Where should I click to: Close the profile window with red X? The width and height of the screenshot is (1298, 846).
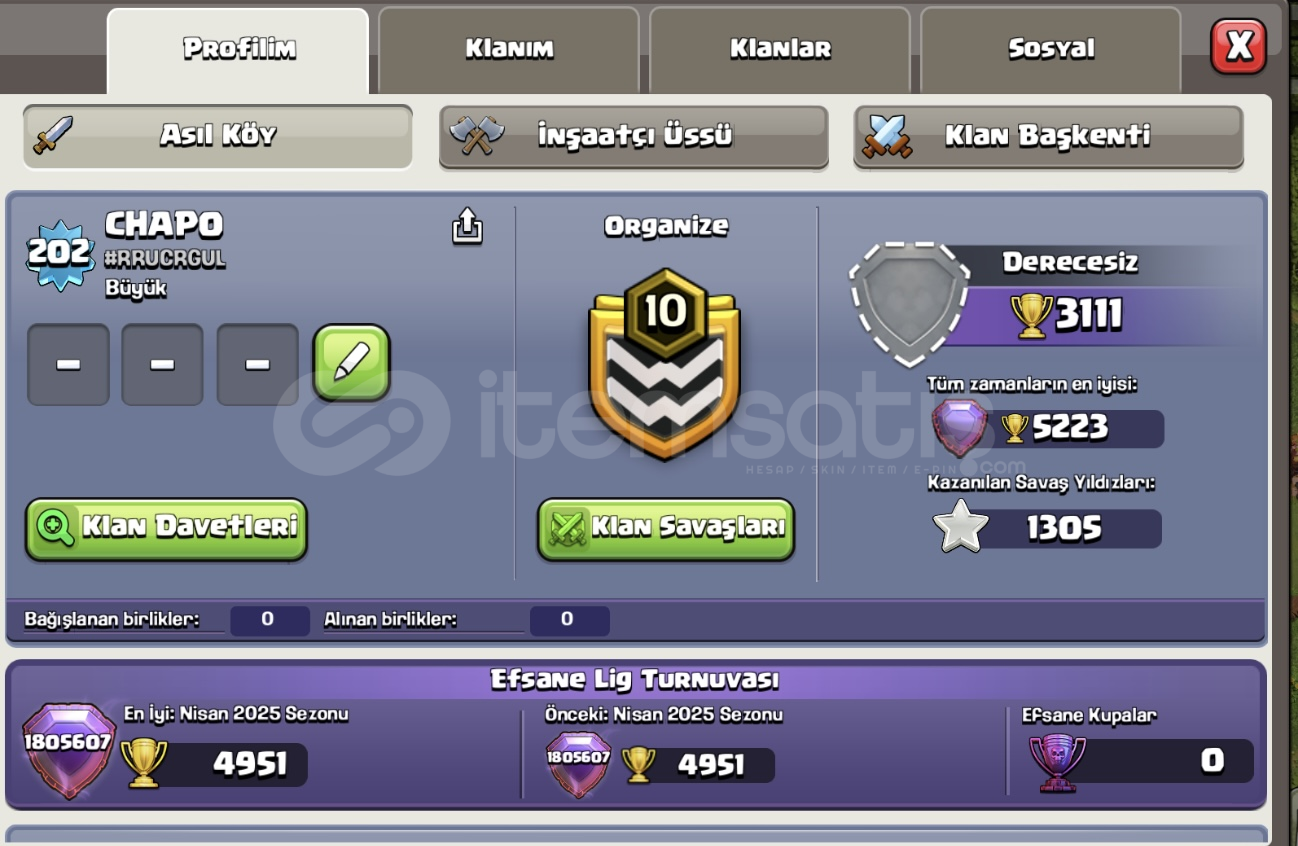[x=1239, y=47]
